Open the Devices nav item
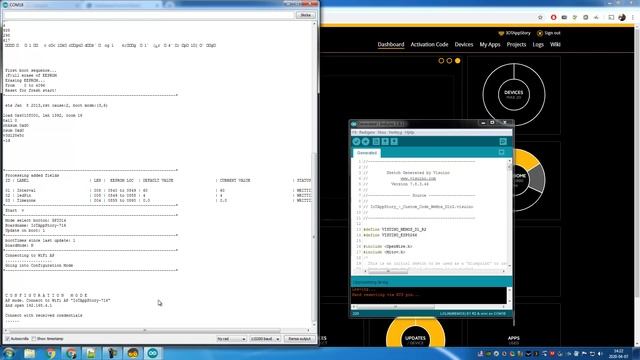Viewport: 640px width, 360px height. 464,44
